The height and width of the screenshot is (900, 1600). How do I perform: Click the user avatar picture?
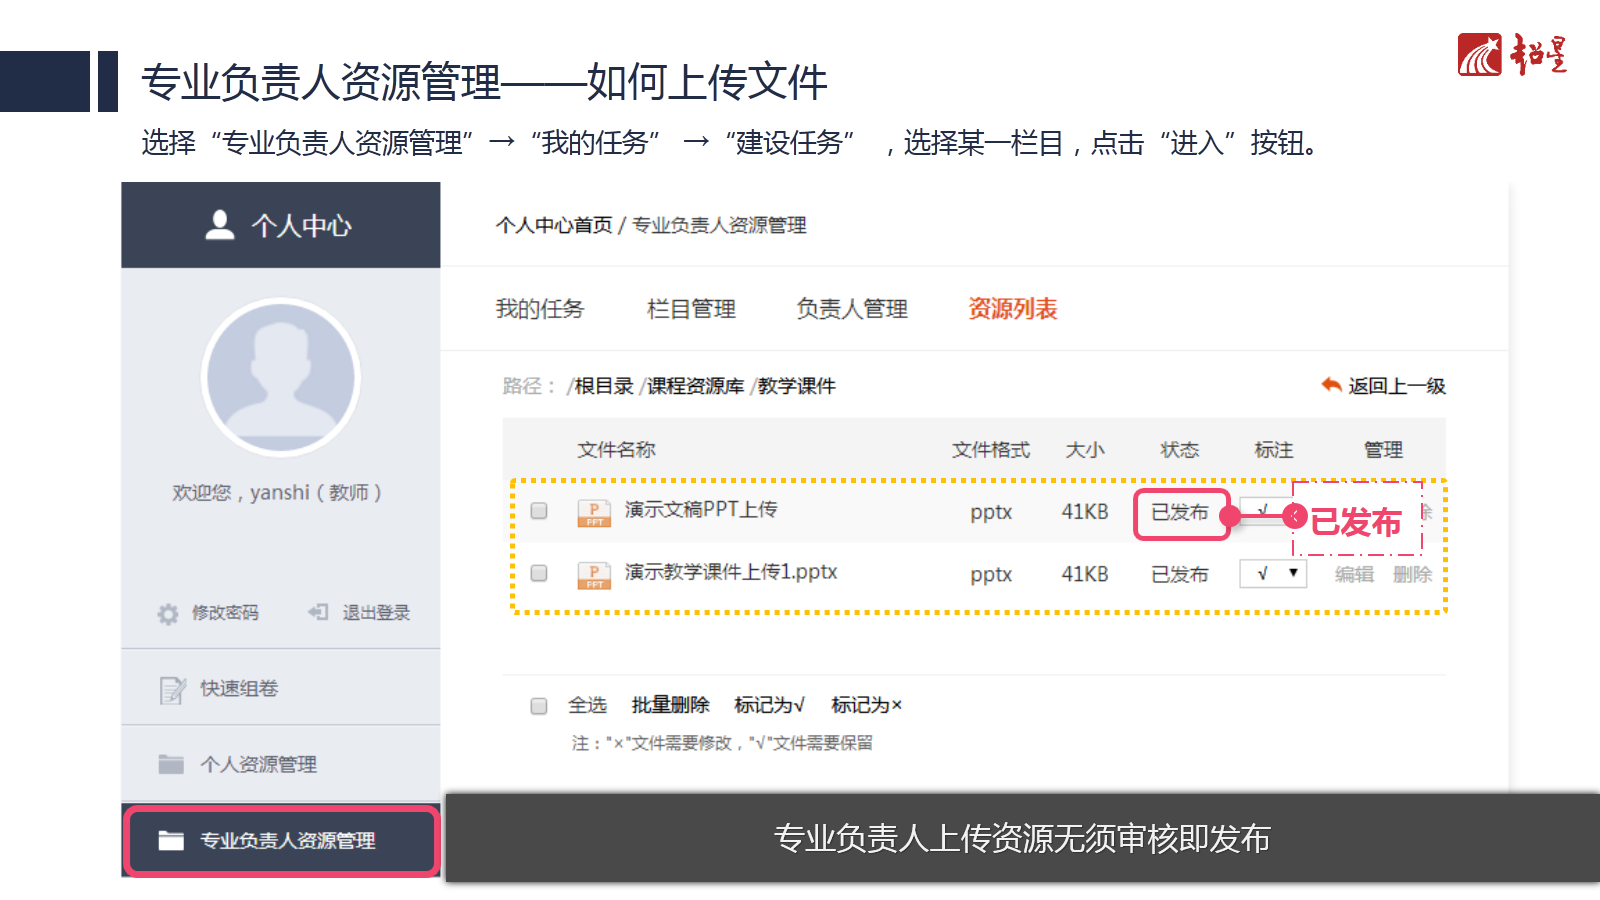coord(281,377)
